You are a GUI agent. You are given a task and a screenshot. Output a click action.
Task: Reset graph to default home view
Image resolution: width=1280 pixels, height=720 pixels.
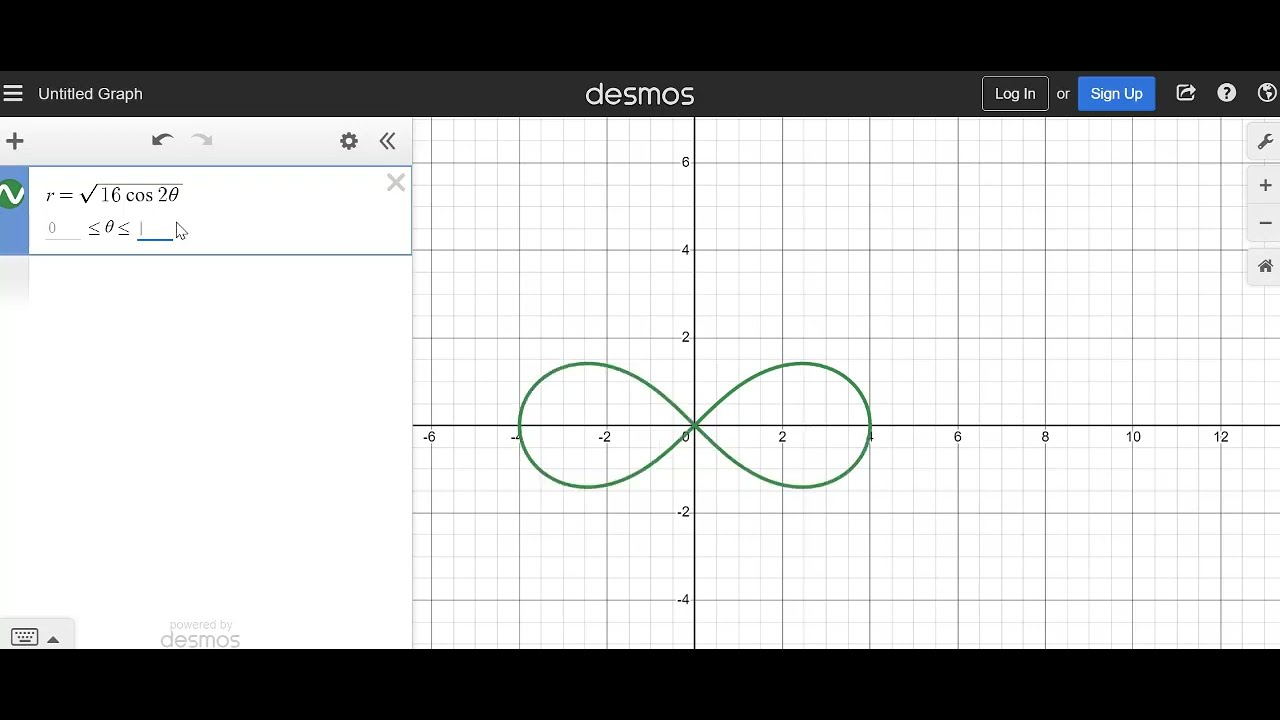[1265, 266]
